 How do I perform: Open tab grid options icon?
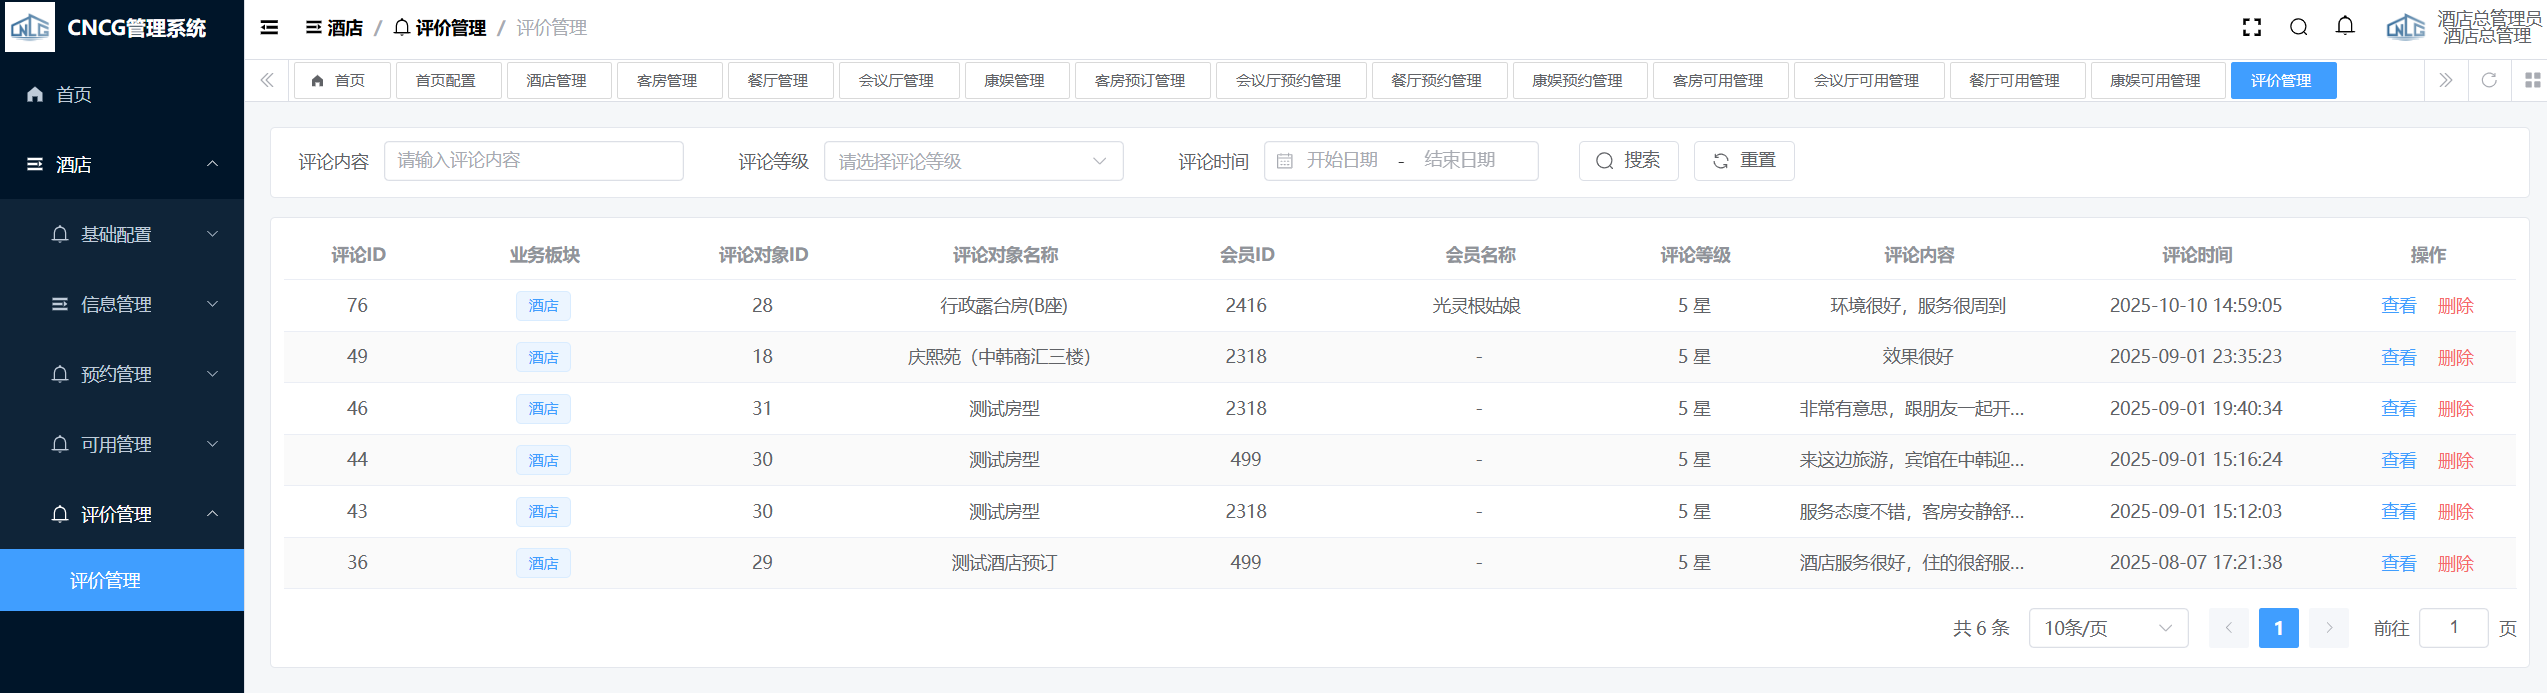tap(2532, 80)
